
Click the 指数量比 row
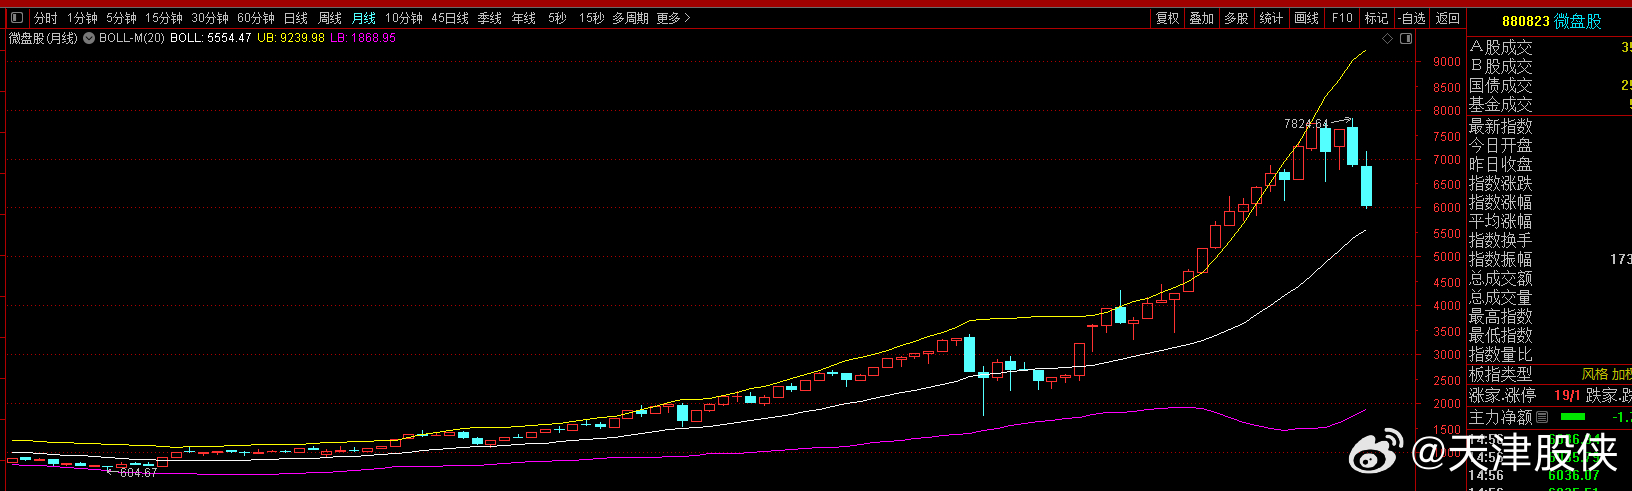click(x=1550, y=354)
